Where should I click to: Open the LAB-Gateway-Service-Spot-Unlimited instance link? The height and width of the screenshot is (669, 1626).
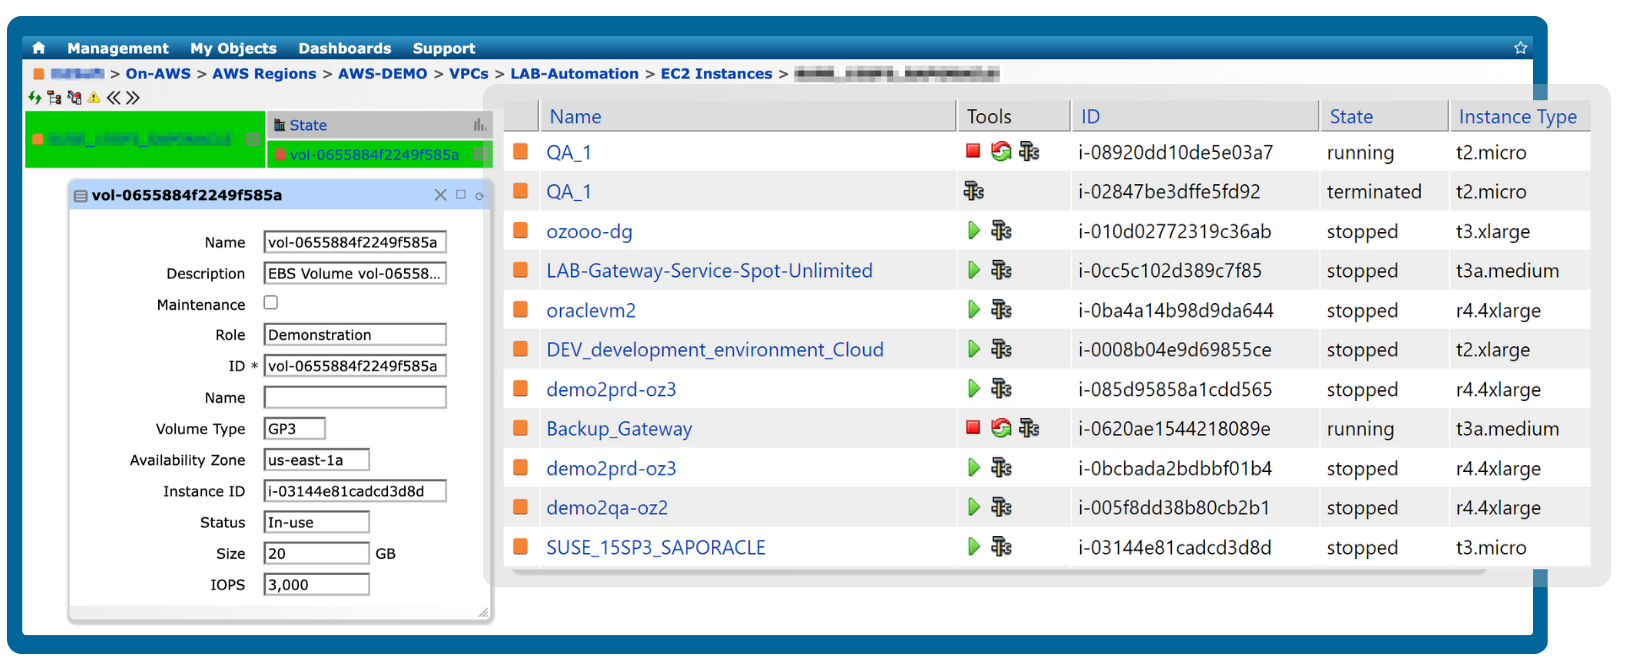(709, 271)
